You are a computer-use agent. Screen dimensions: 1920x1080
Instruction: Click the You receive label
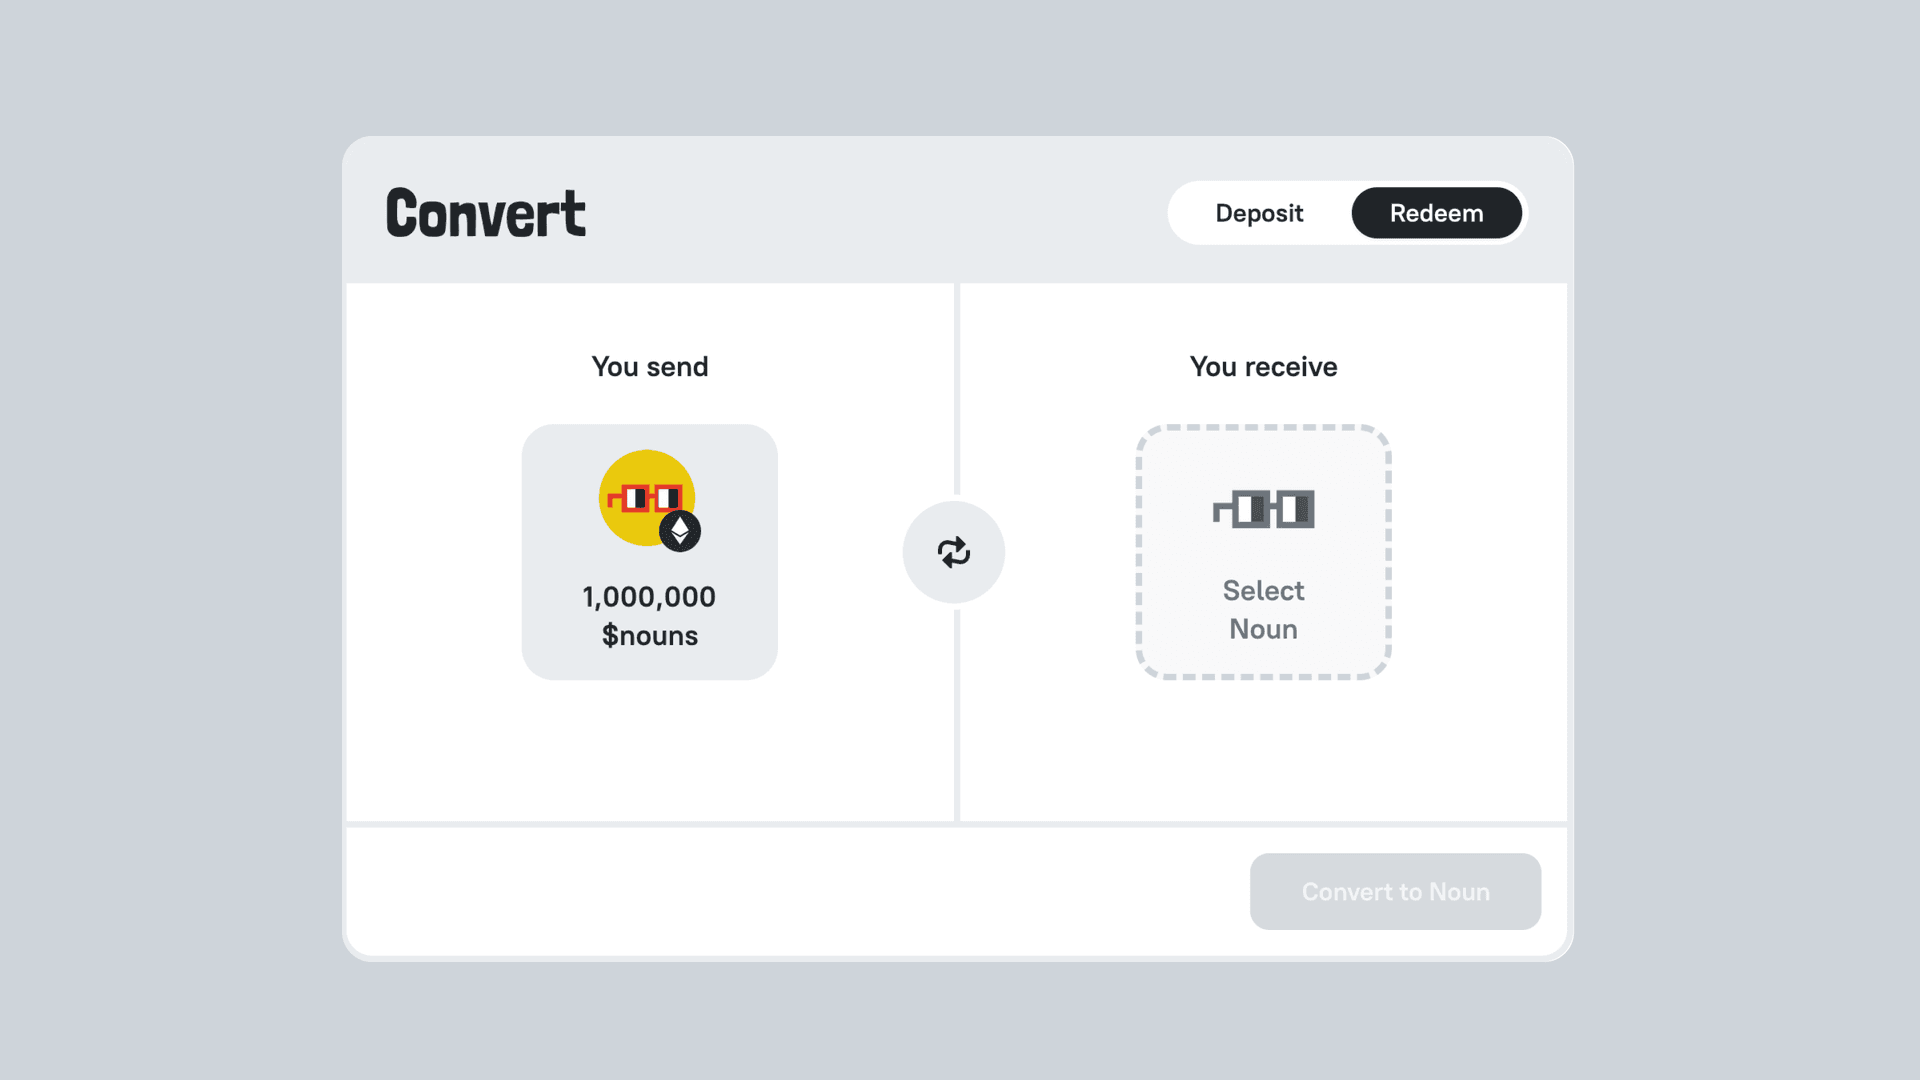point(1263,367)
